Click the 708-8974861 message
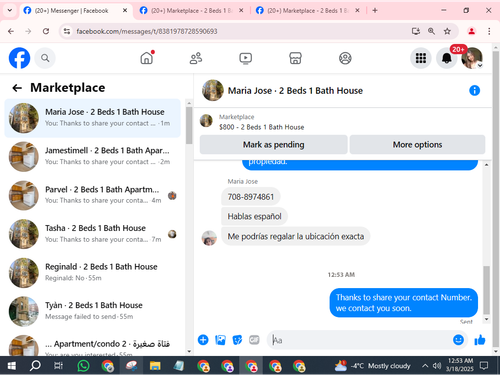Screen dimensions: 500x375 coord(251,197)
